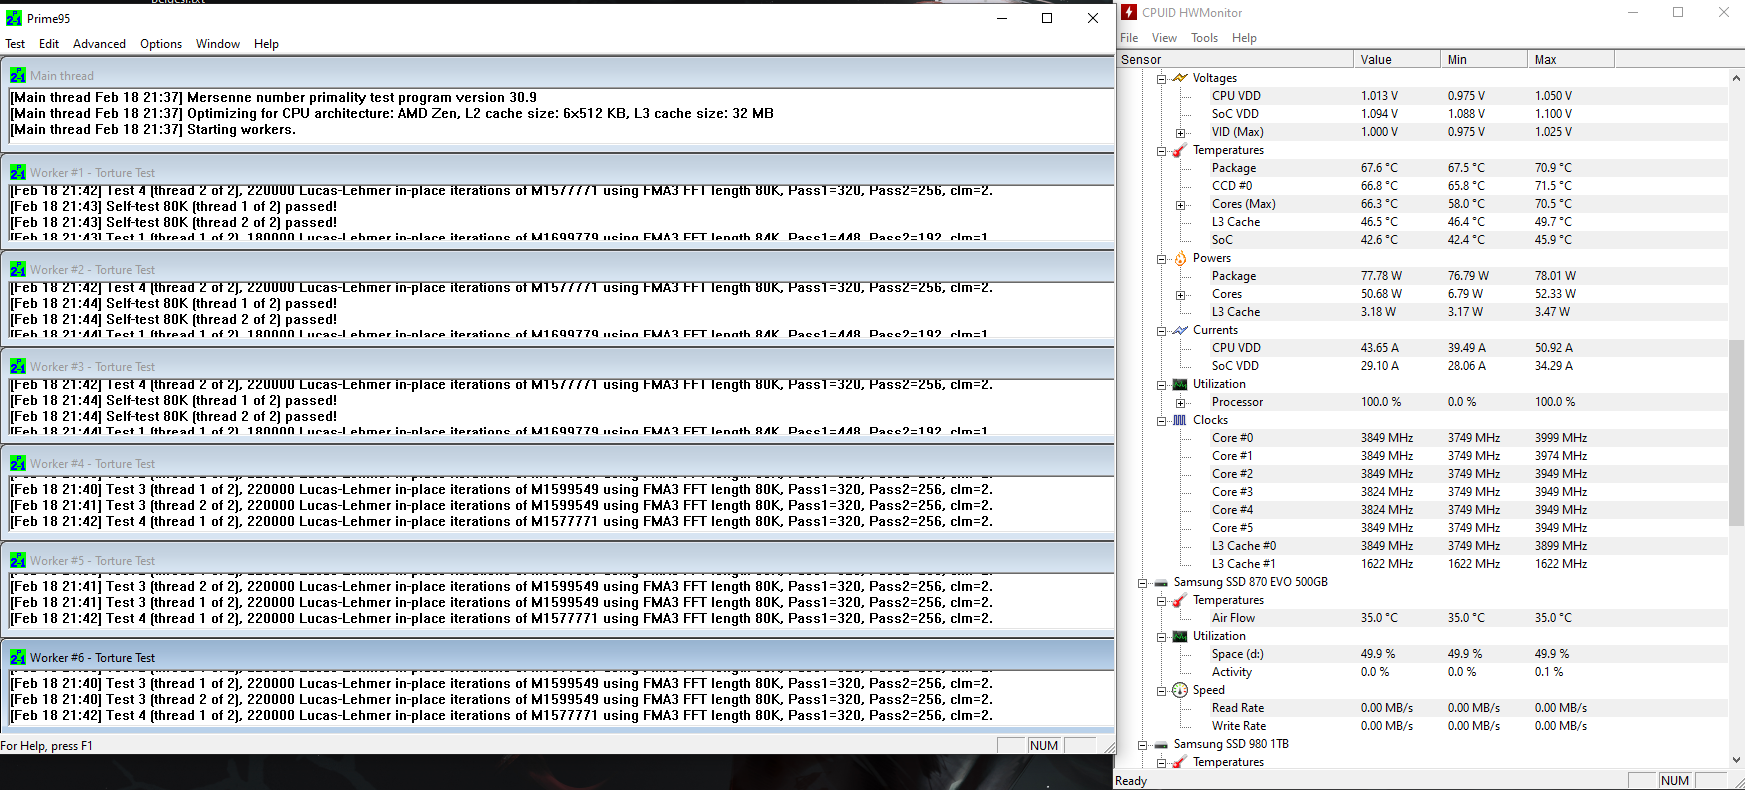Click Worker #2 Torture Test window icon
The height and width of the screenshot is (790, 1745).
tap(18, 269)
